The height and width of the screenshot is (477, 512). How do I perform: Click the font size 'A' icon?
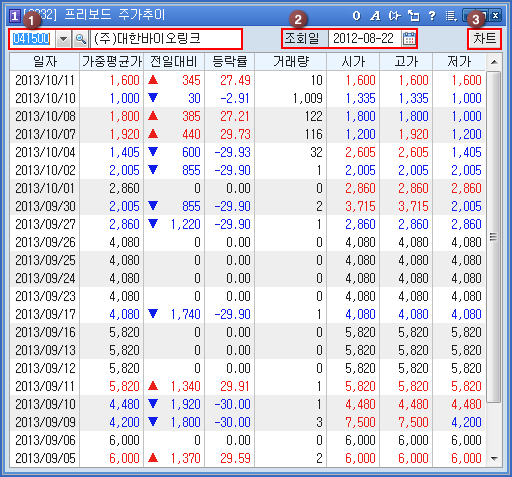[375, 16]
